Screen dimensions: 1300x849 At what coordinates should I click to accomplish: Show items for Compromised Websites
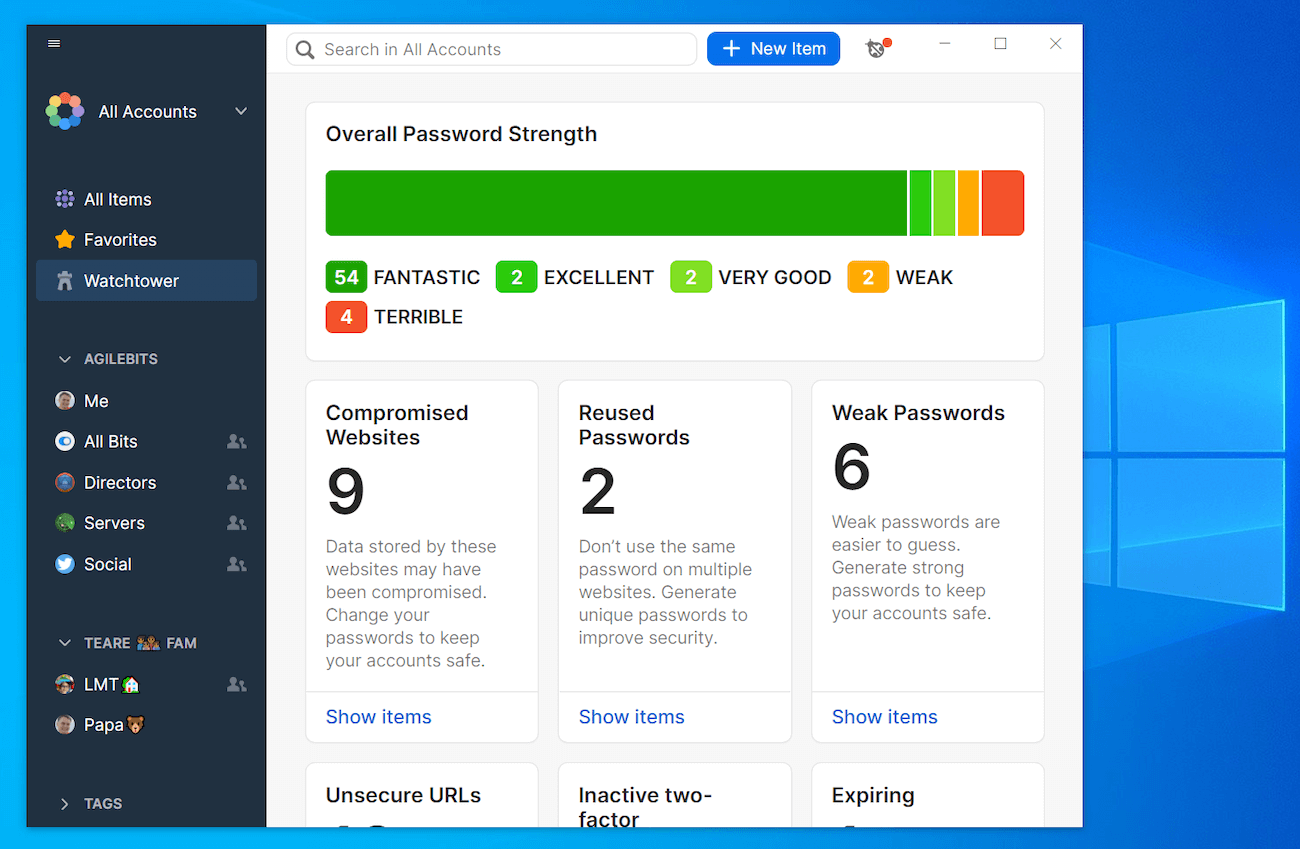point(378,717)
